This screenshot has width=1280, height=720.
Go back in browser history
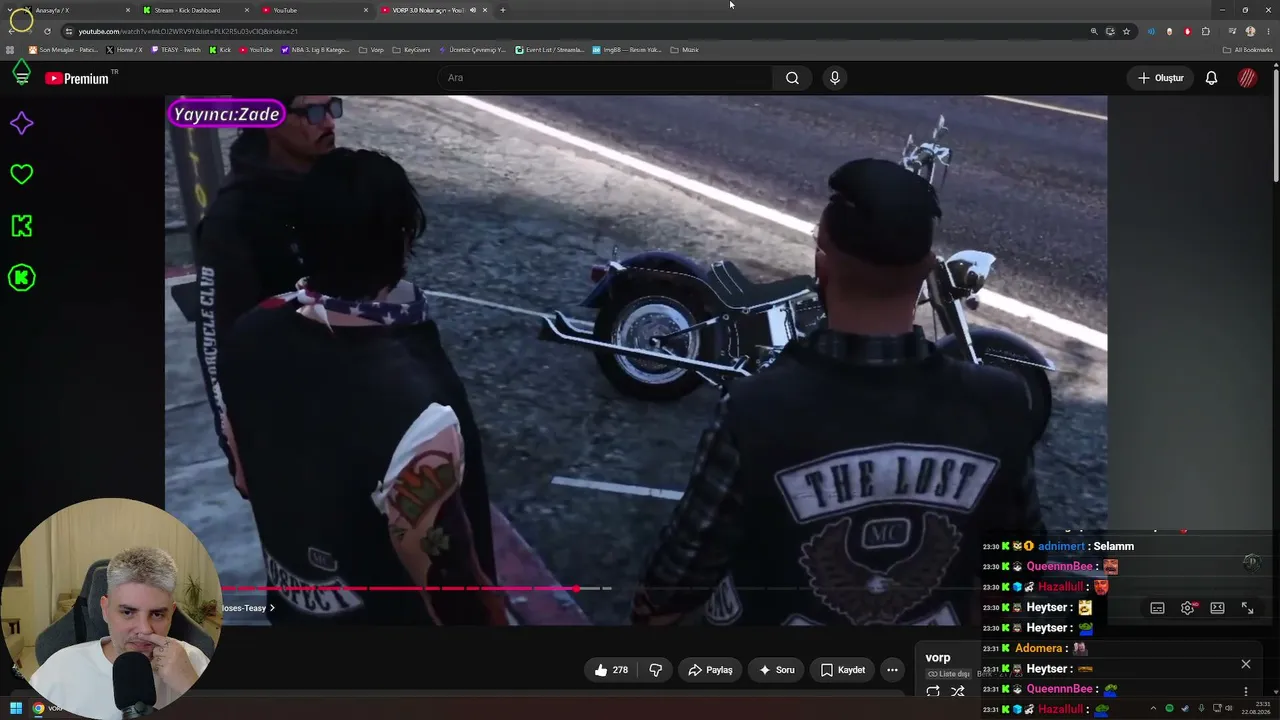click(x=11, y=31)
